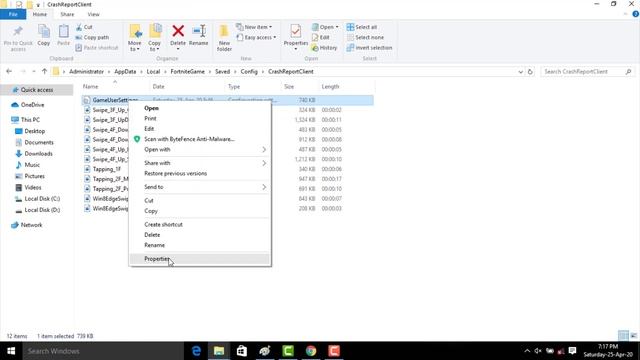Open the address bar history dropdown
Screen dimensions: 640x360
point(520,72)
